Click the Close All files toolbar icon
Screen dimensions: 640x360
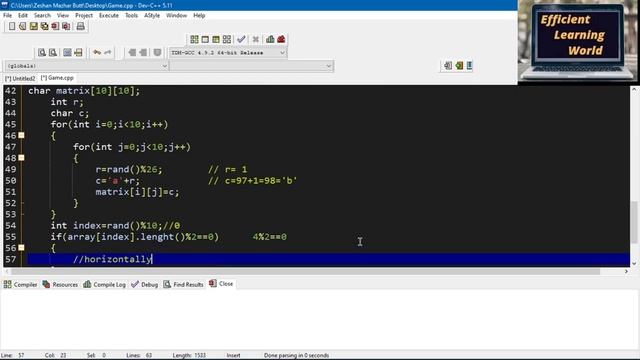tap(66, 27)
